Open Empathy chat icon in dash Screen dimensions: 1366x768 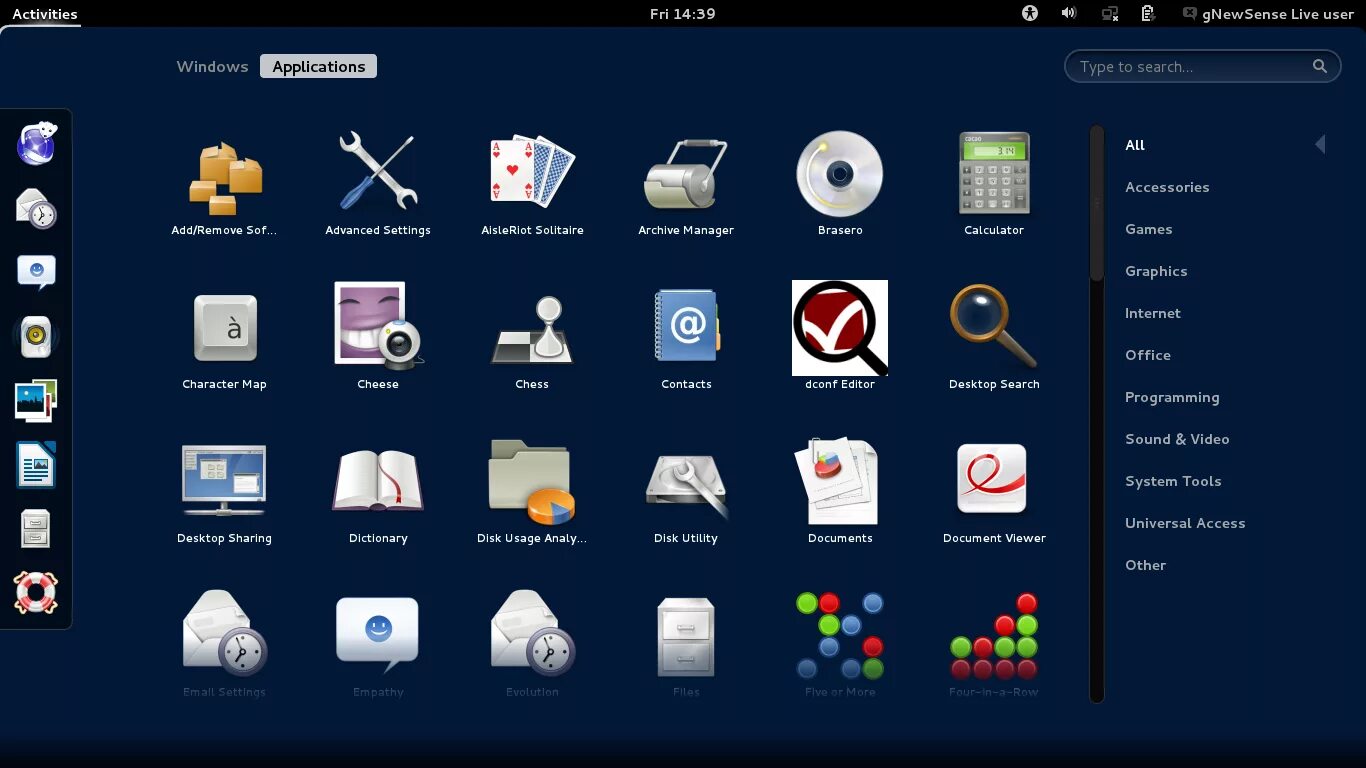pos(36,272)
